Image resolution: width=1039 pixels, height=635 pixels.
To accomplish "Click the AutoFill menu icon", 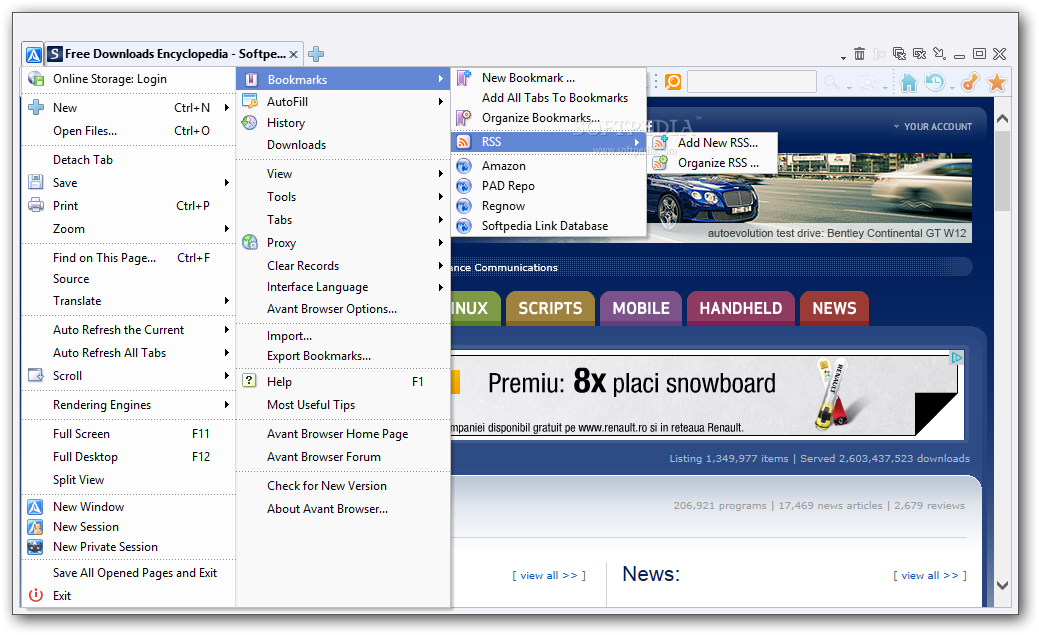I will [250, 101].
